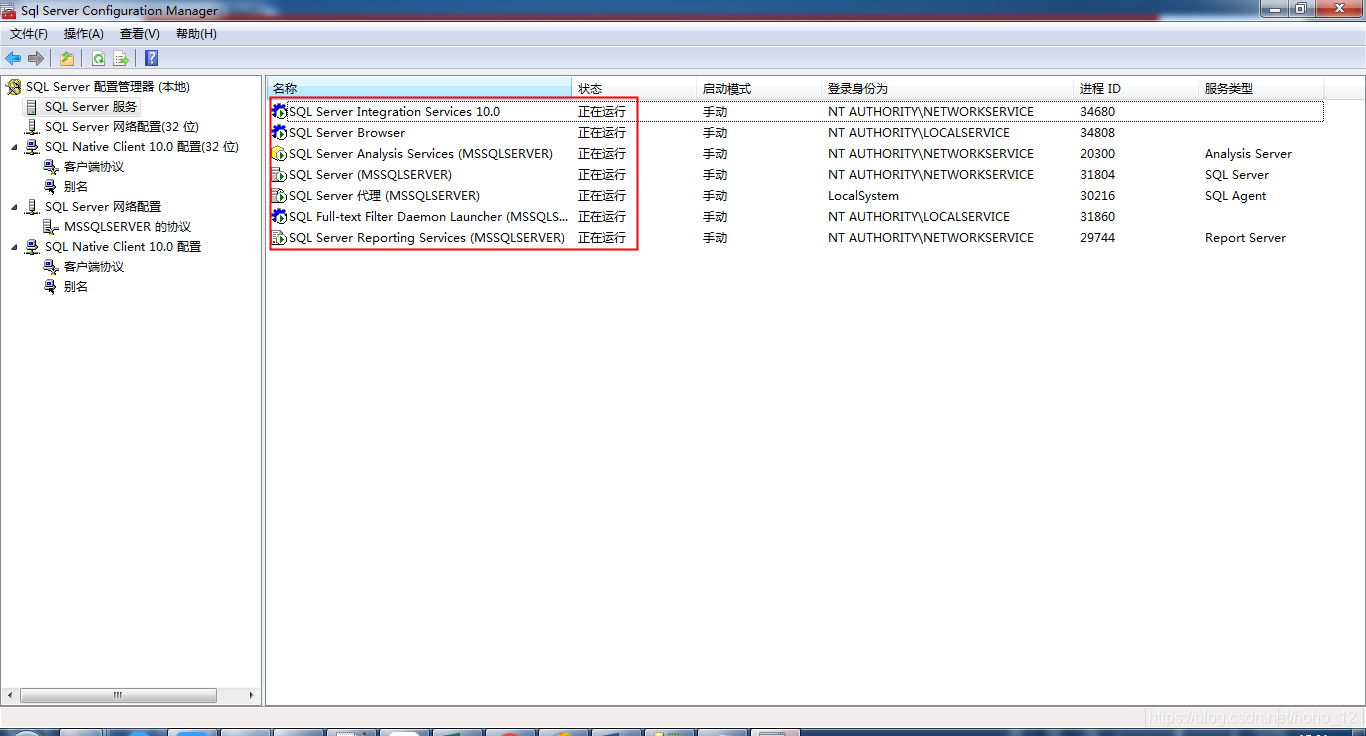Select 别名 under Native Client 配置(32 位)
Viewport: 1366px width, 736px height.
(76, 187)
